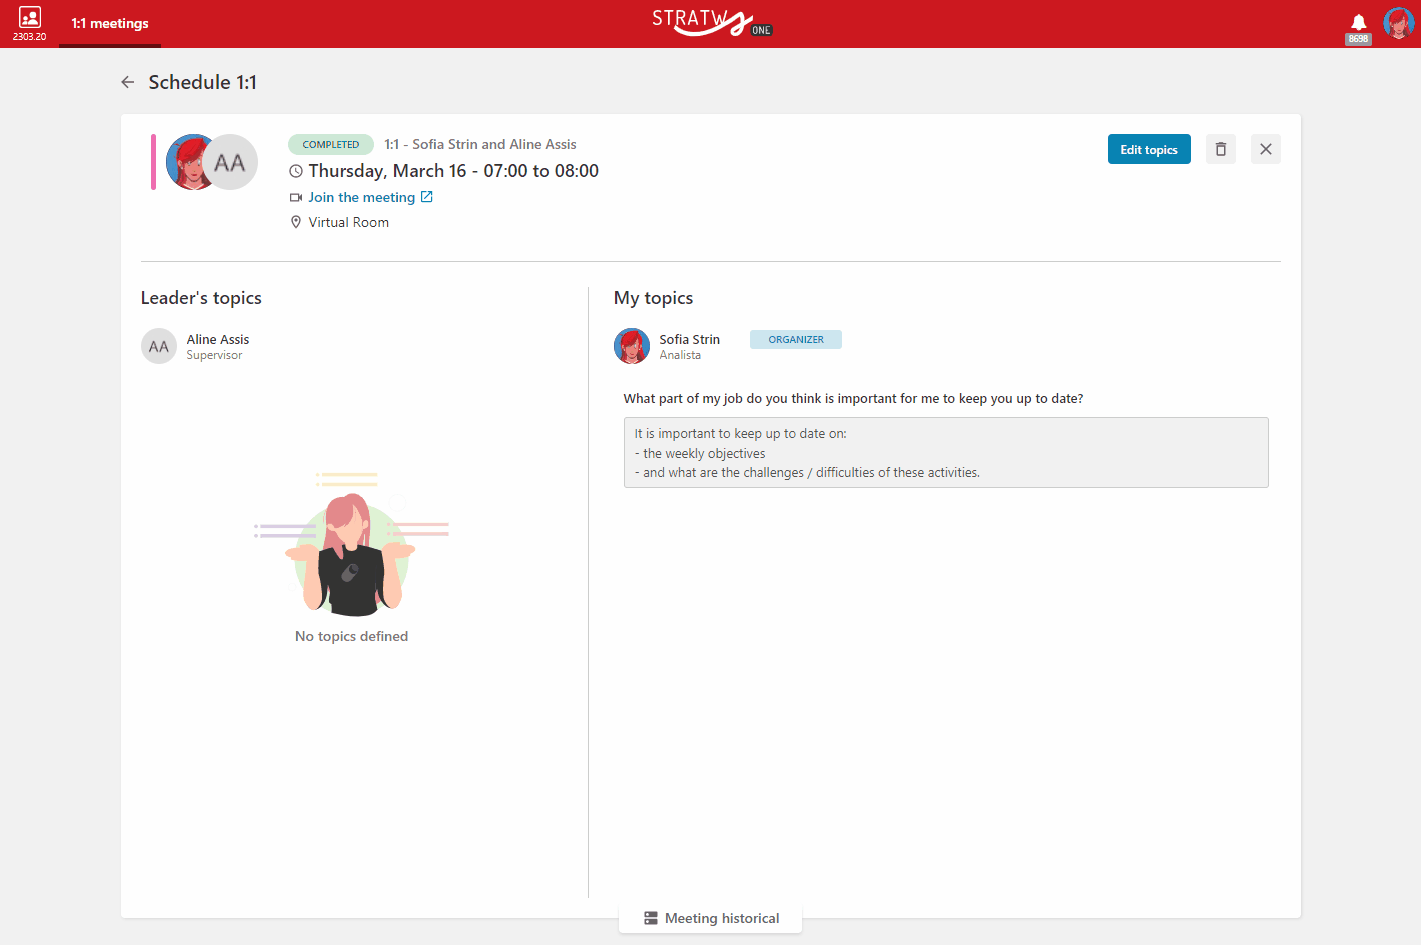Viewport: 1421px width, 945px height.
Task: Open the notifications bell
Action: coord(1358,22)
